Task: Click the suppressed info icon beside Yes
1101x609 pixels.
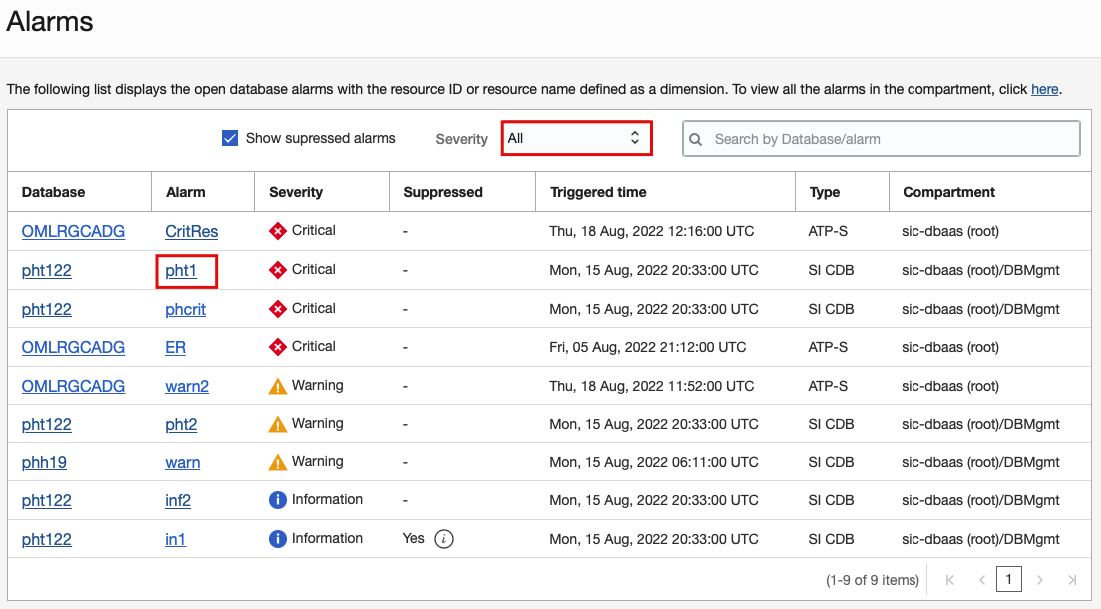Action: click(445, 539)
